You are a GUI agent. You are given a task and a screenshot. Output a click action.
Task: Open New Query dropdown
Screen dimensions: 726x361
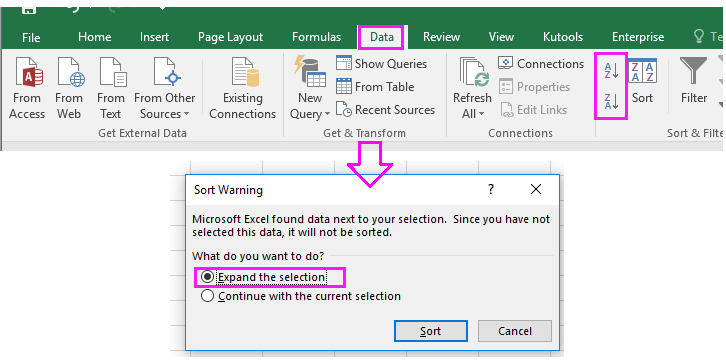click(x=310, y=88)
